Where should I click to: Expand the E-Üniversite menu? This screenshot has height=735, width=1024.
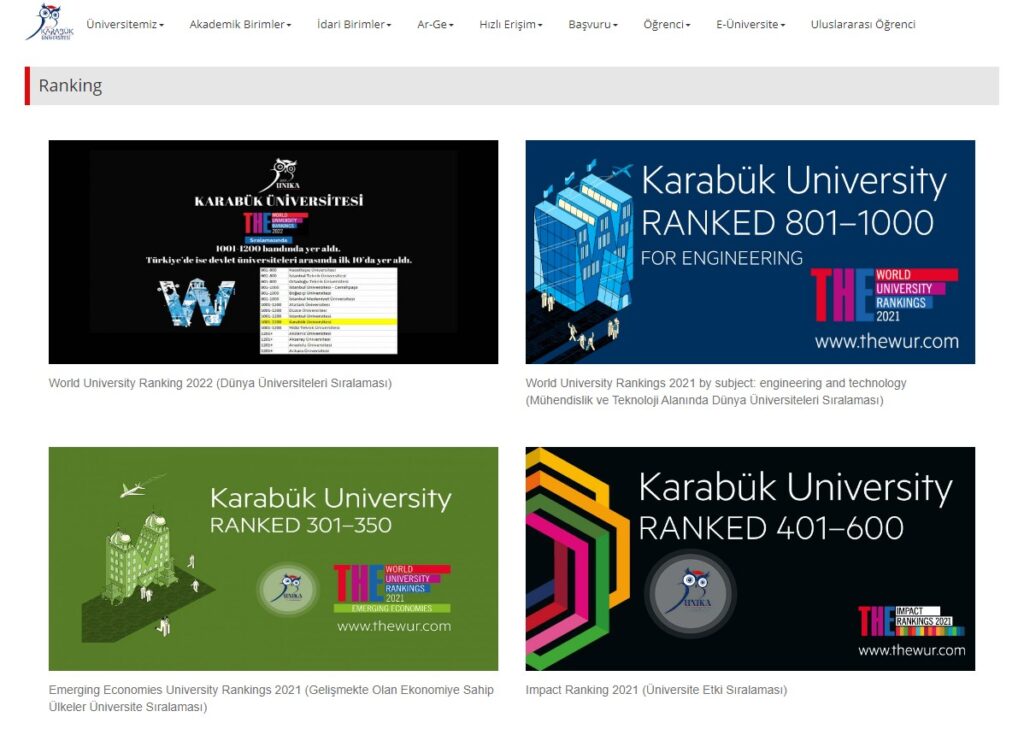pos(750,24)
